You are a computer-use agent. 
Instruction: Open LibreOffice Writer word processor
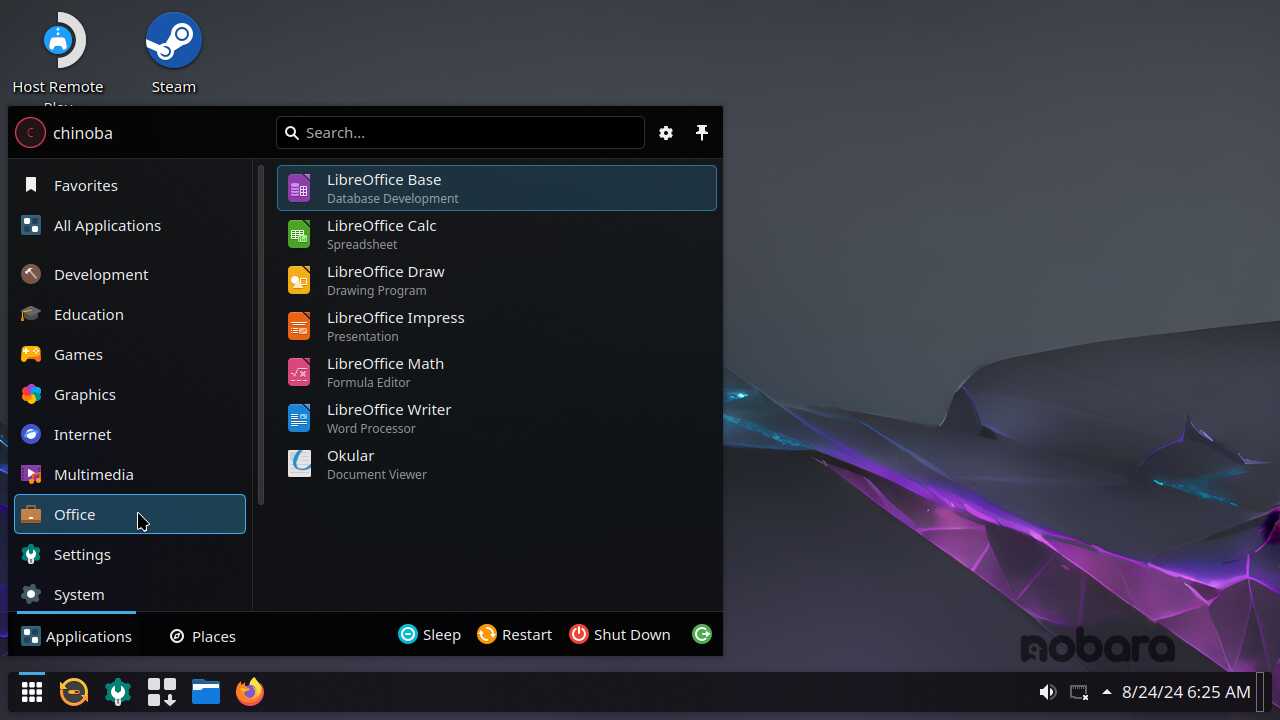tap(496, 418)
